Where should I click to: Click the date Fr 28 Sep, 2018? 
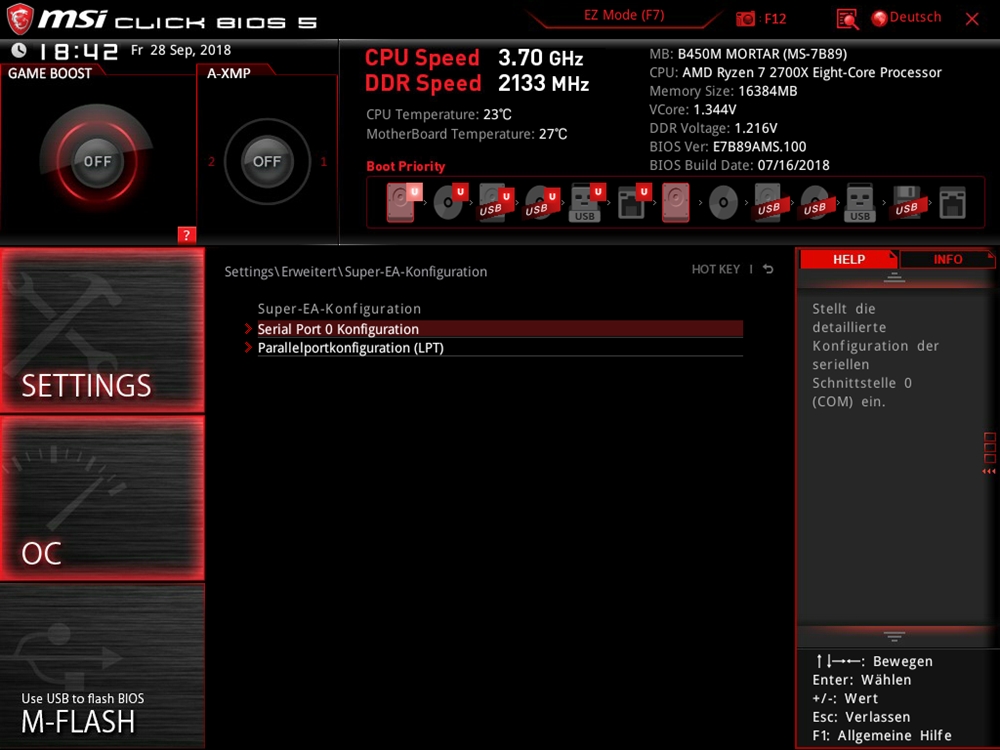(x=181, y=50)
